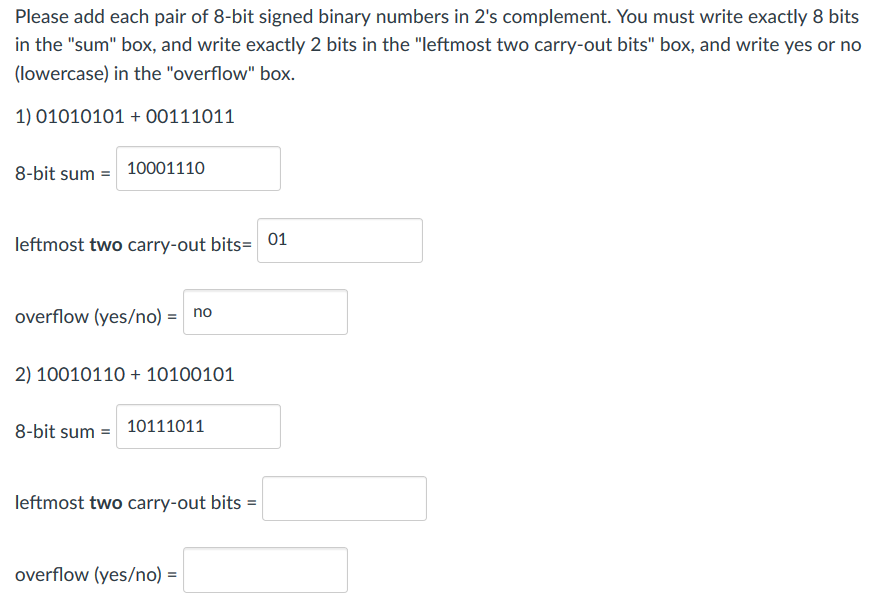Click the problem 1 "8-bit sum =" label

coord(63,173)
